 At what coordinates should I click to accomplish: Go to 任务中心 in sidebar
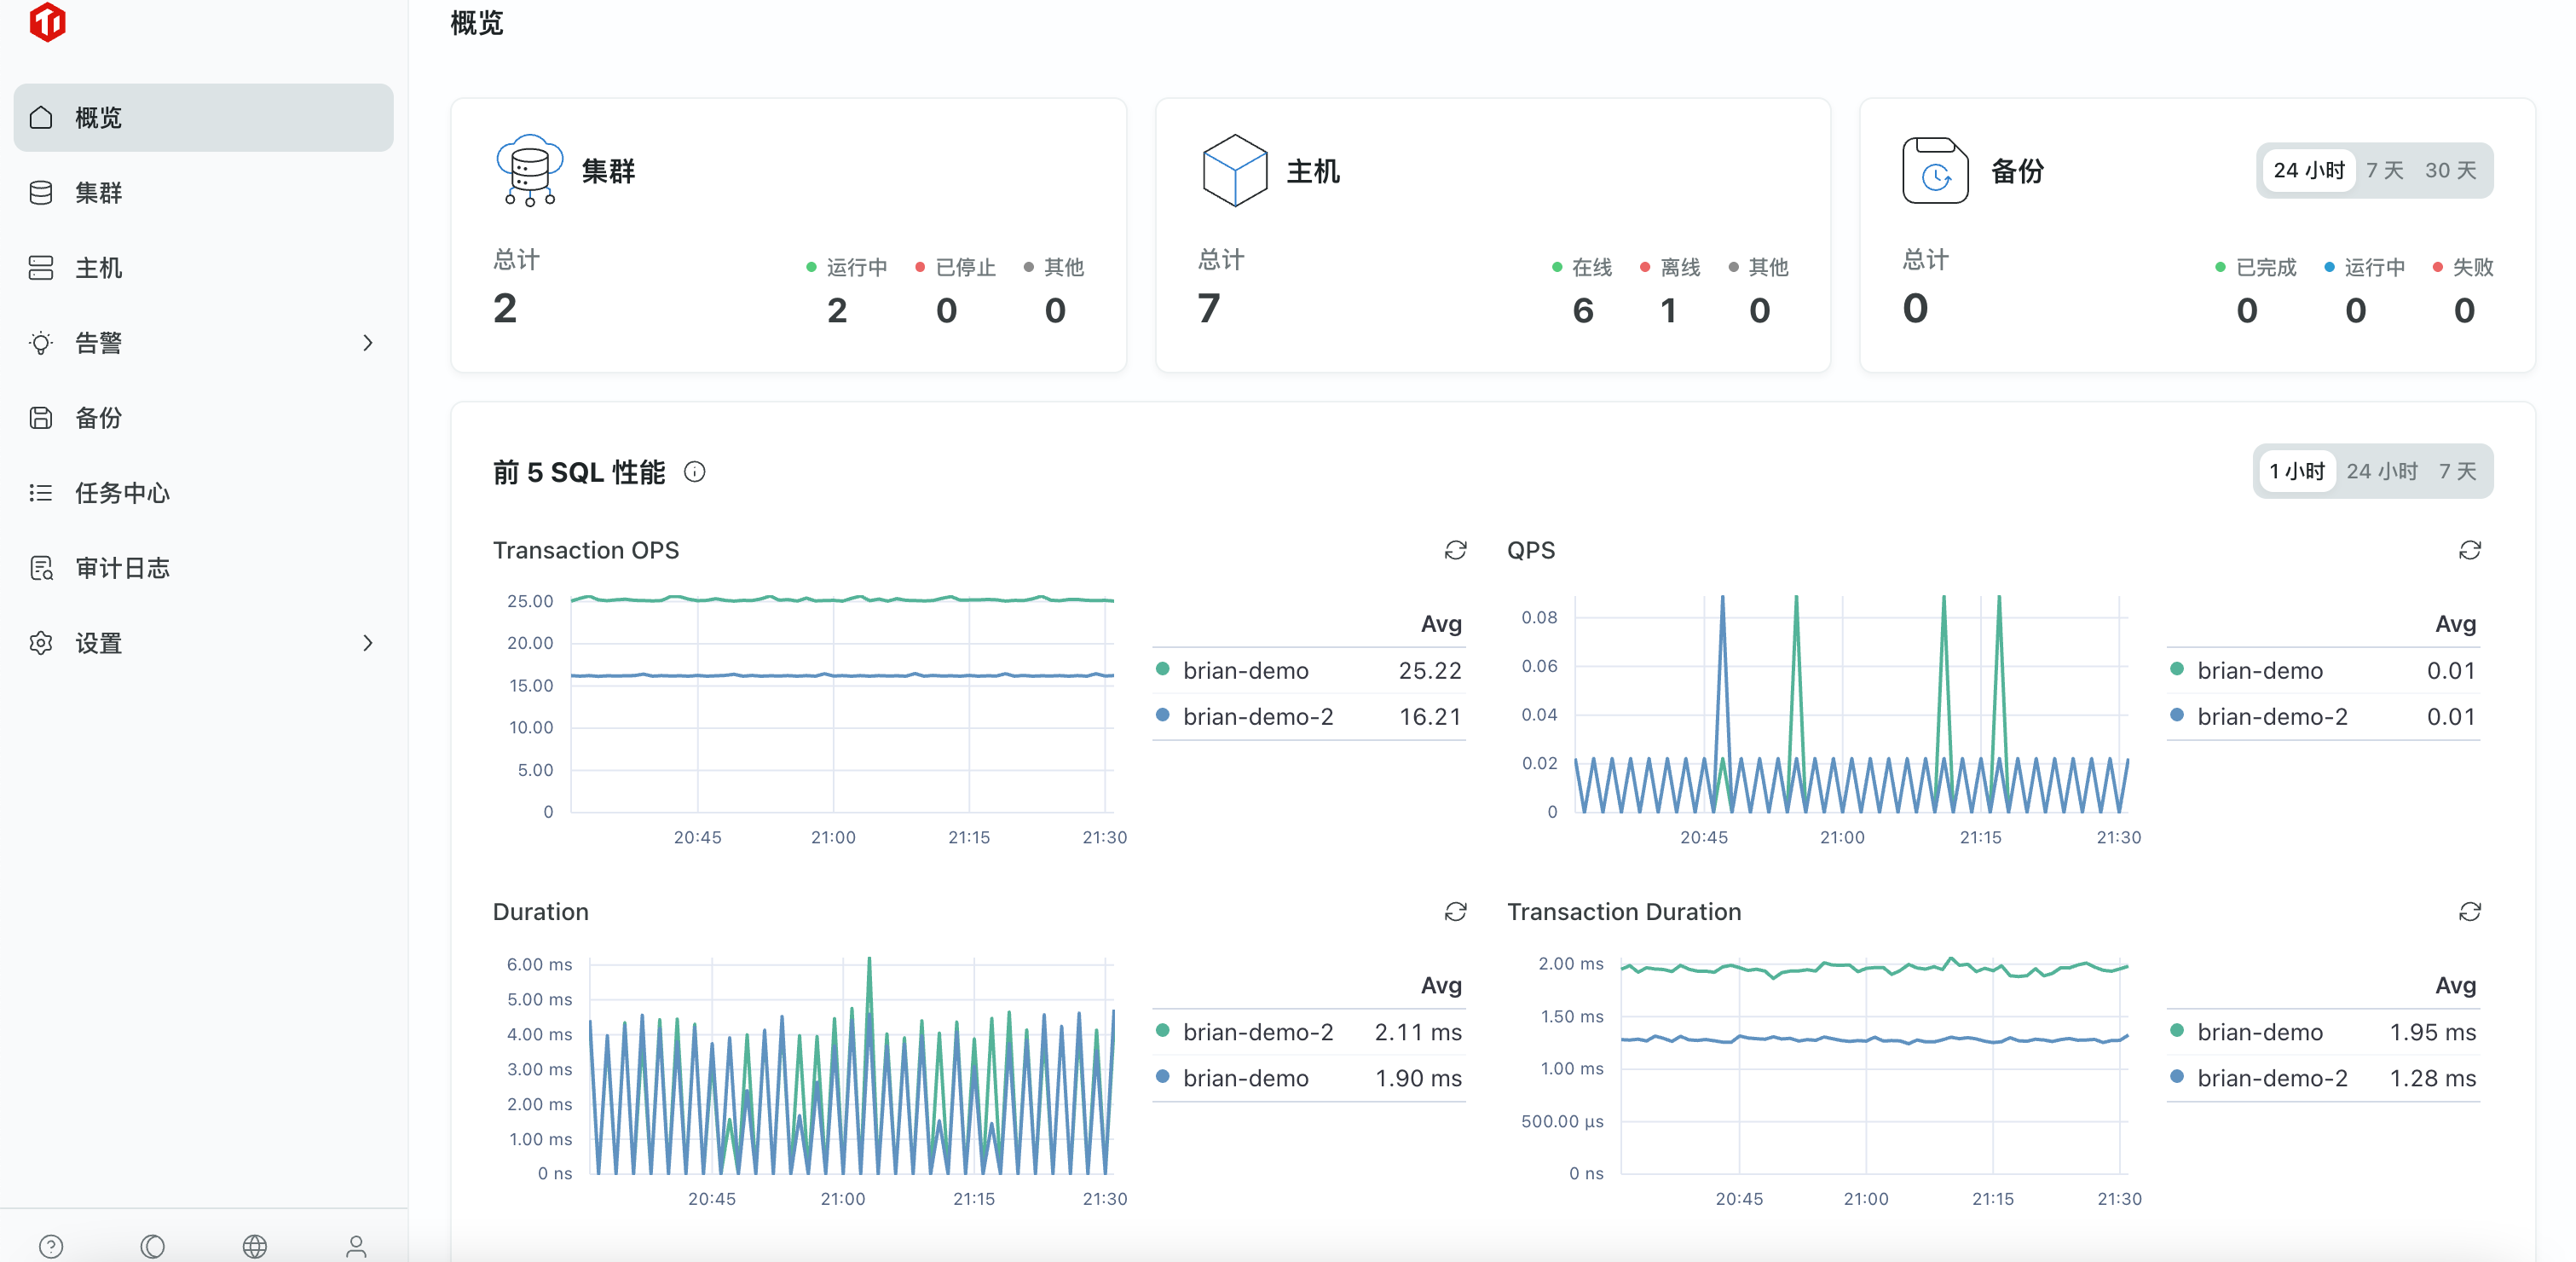[x=122, y=493]
